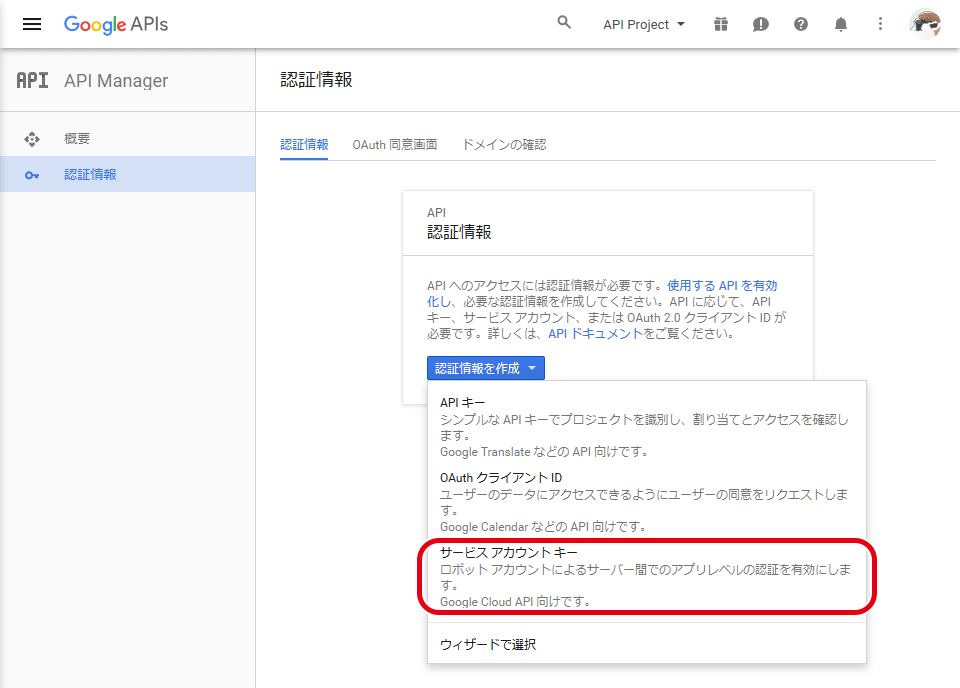Click the key icon beside 認証情報

tap(32, 176)
